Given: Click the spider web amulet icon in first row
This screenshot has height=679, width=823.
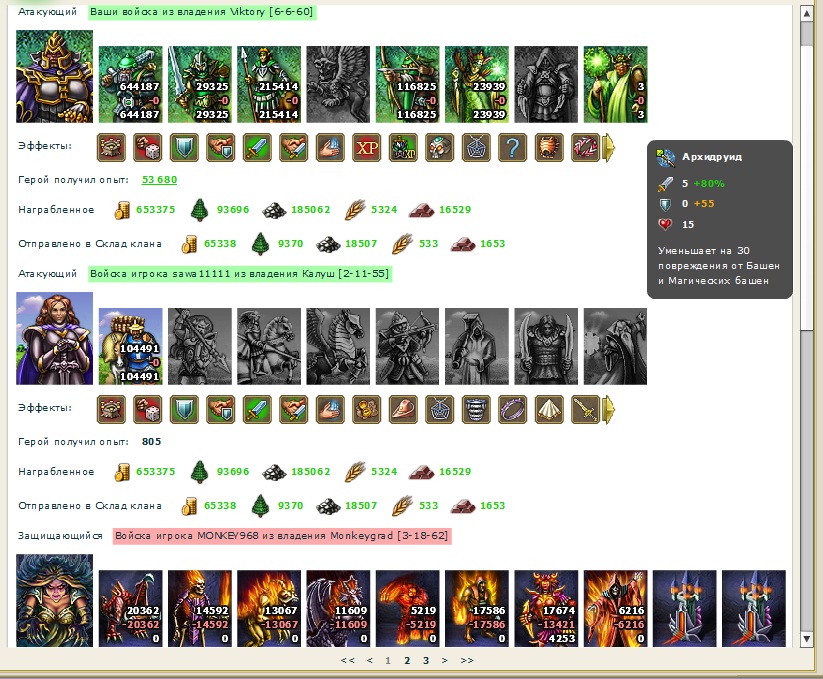Looking at the screenshot, I should [x=476, y=147].
